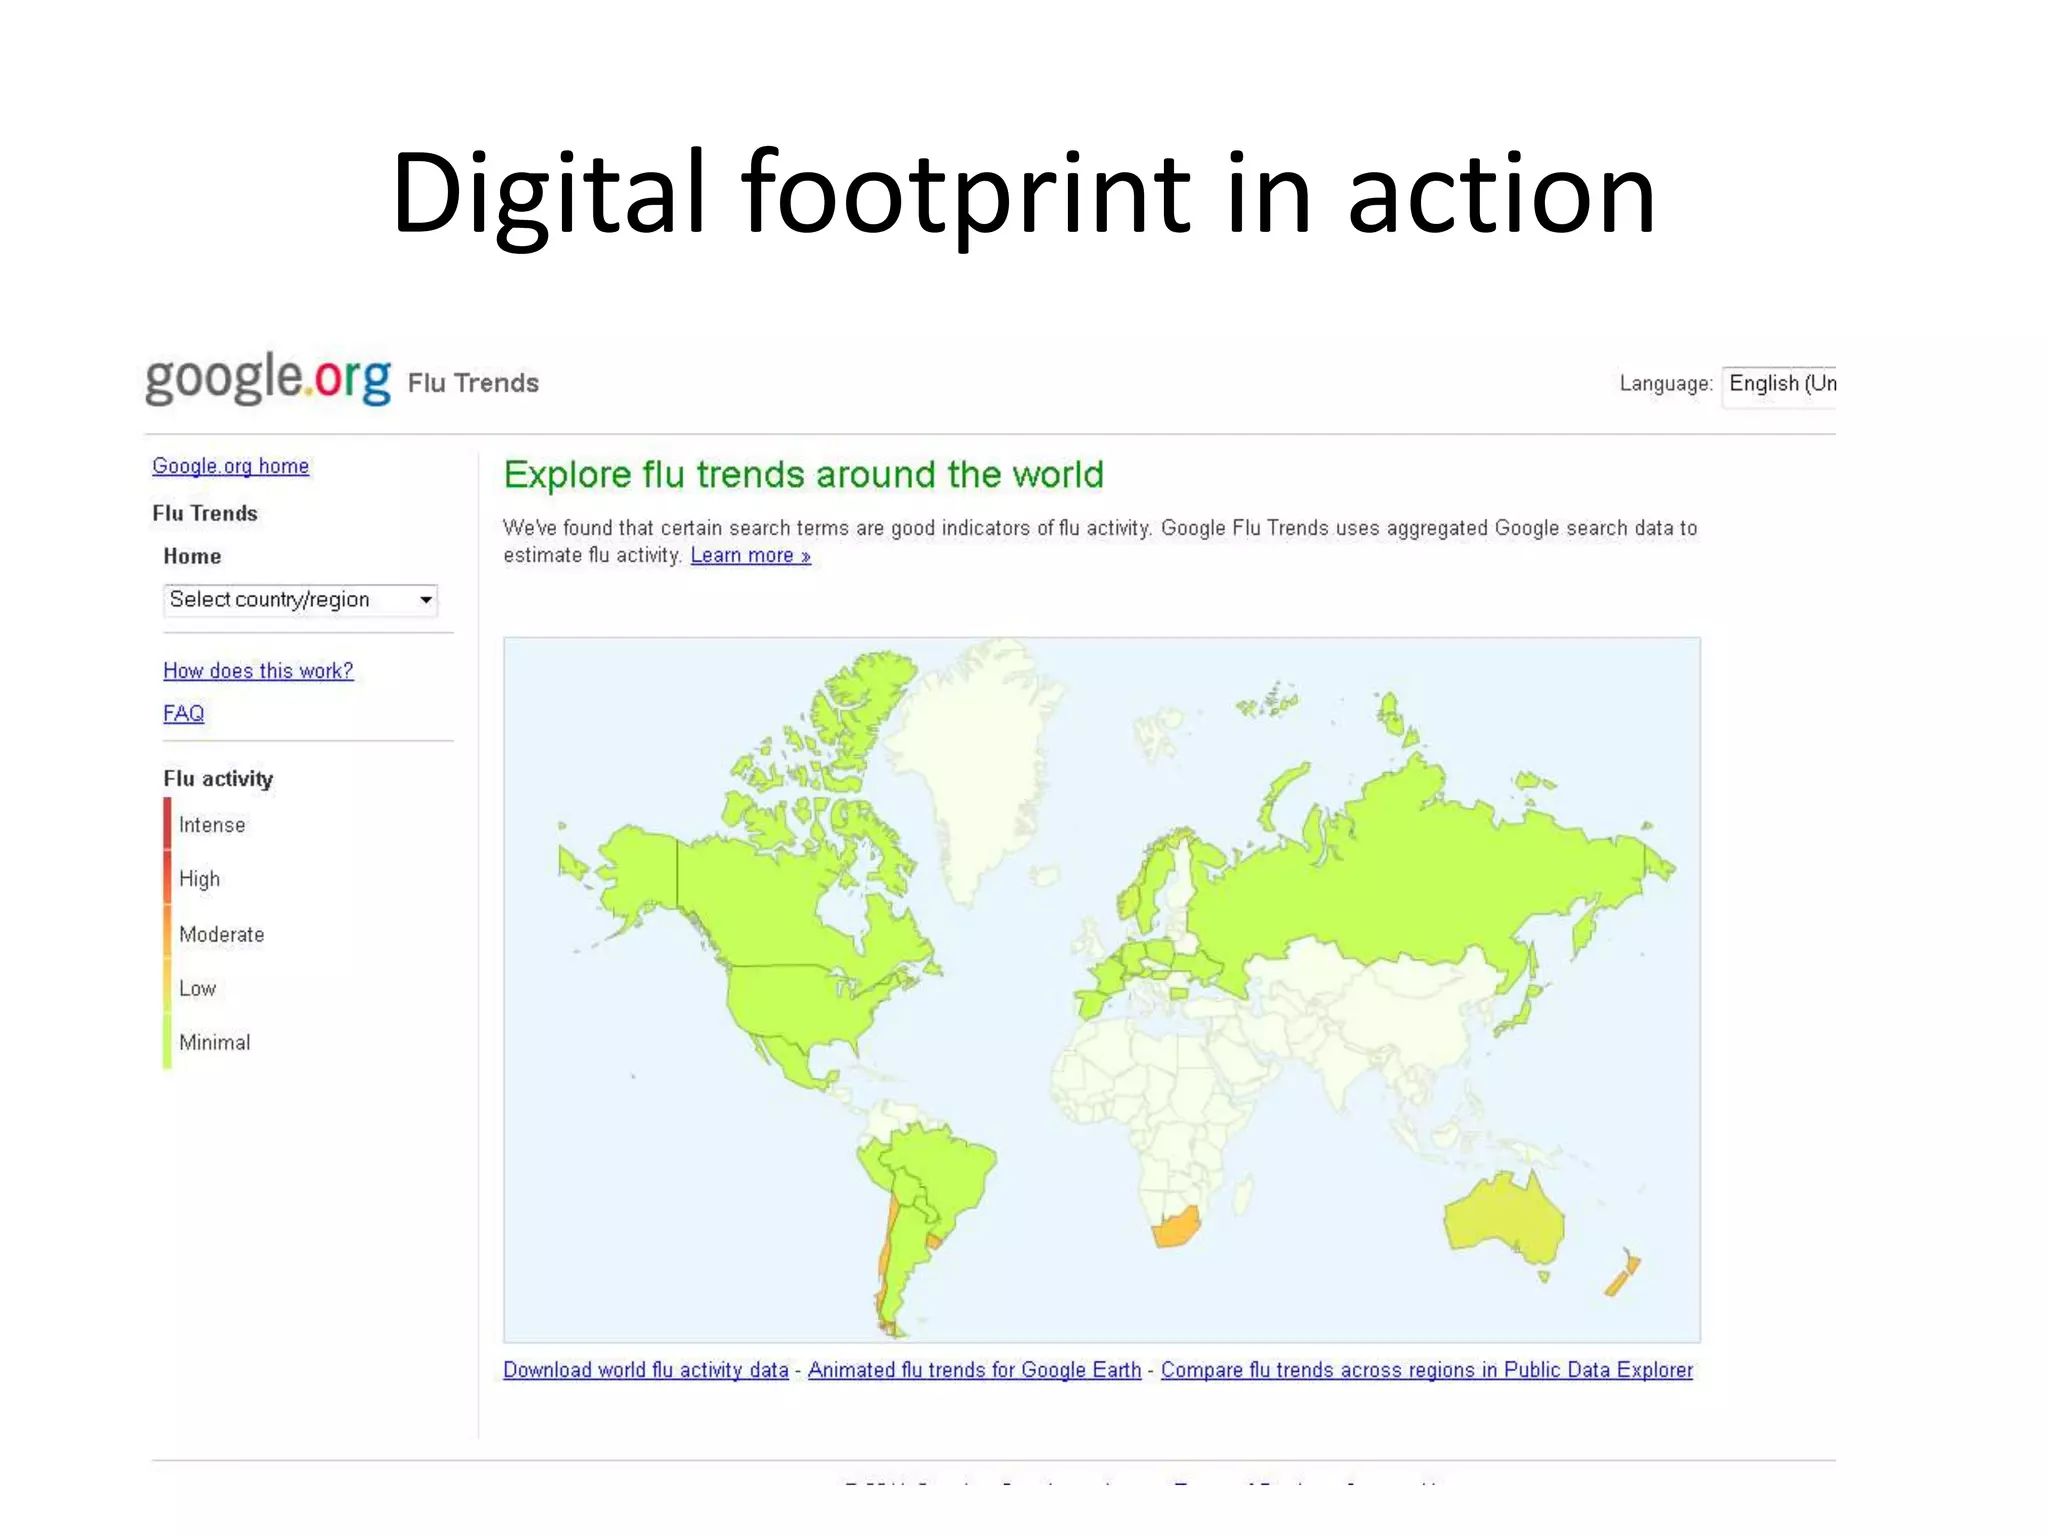2048x1536 pixels.
Task: Click the Moderate orange legend color
Action: (x=168, y=933)
